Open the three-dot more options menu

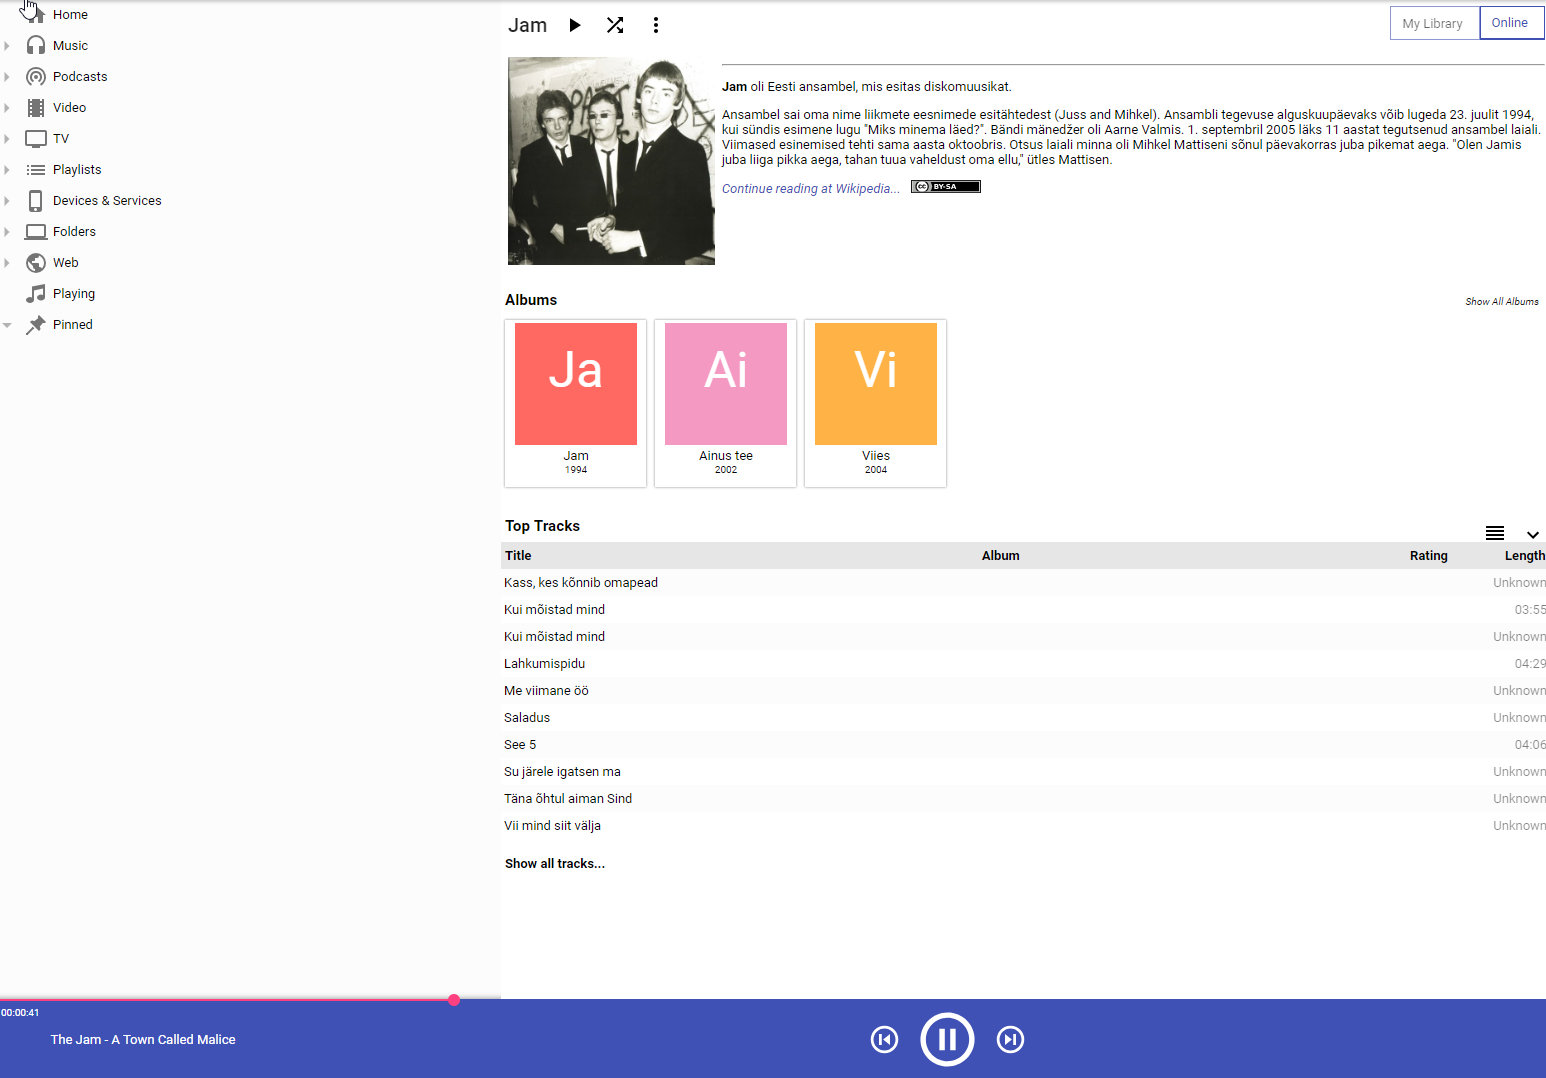click(x=656, y=25)
